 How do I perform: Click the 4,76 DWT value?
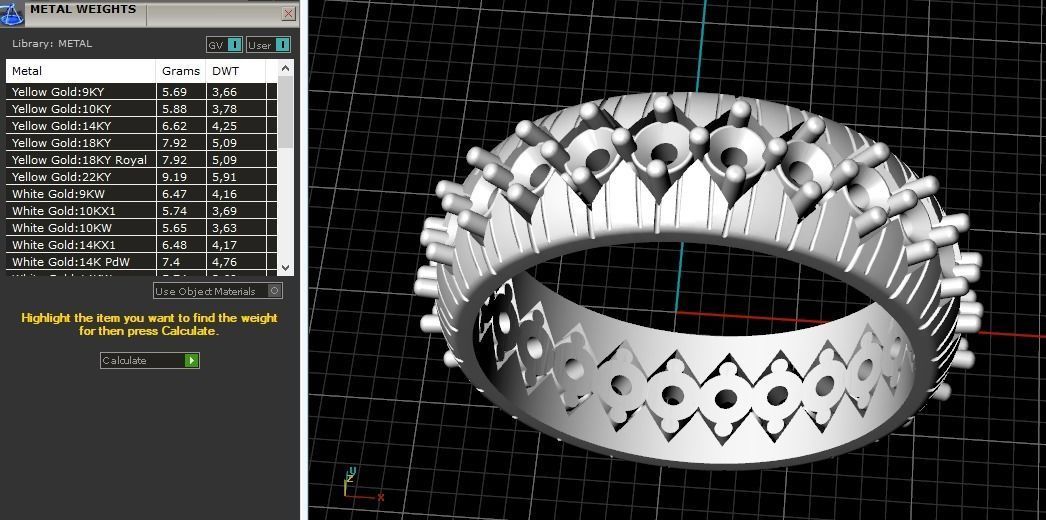click(225, 262)
